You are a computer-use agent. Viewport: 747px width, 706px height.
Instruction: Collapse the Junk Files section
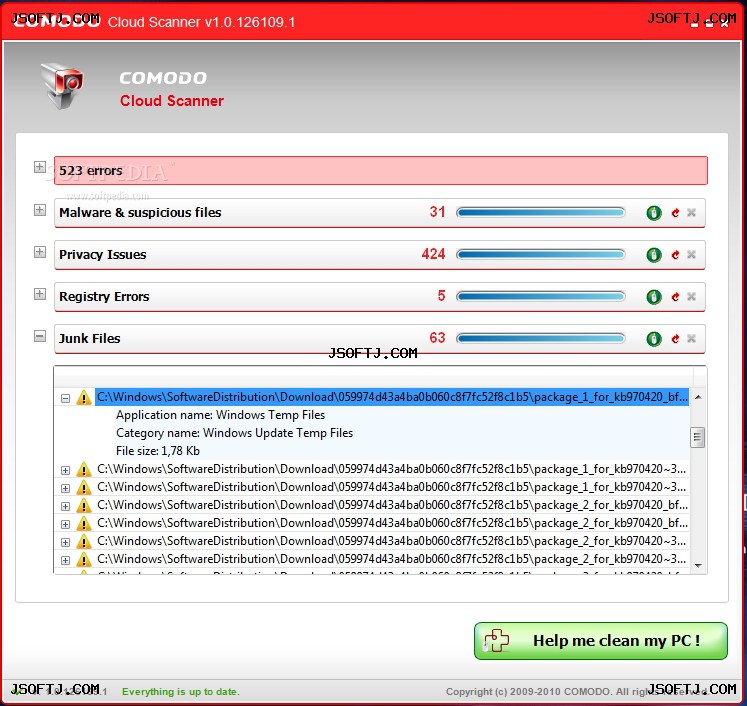(40, 336)
